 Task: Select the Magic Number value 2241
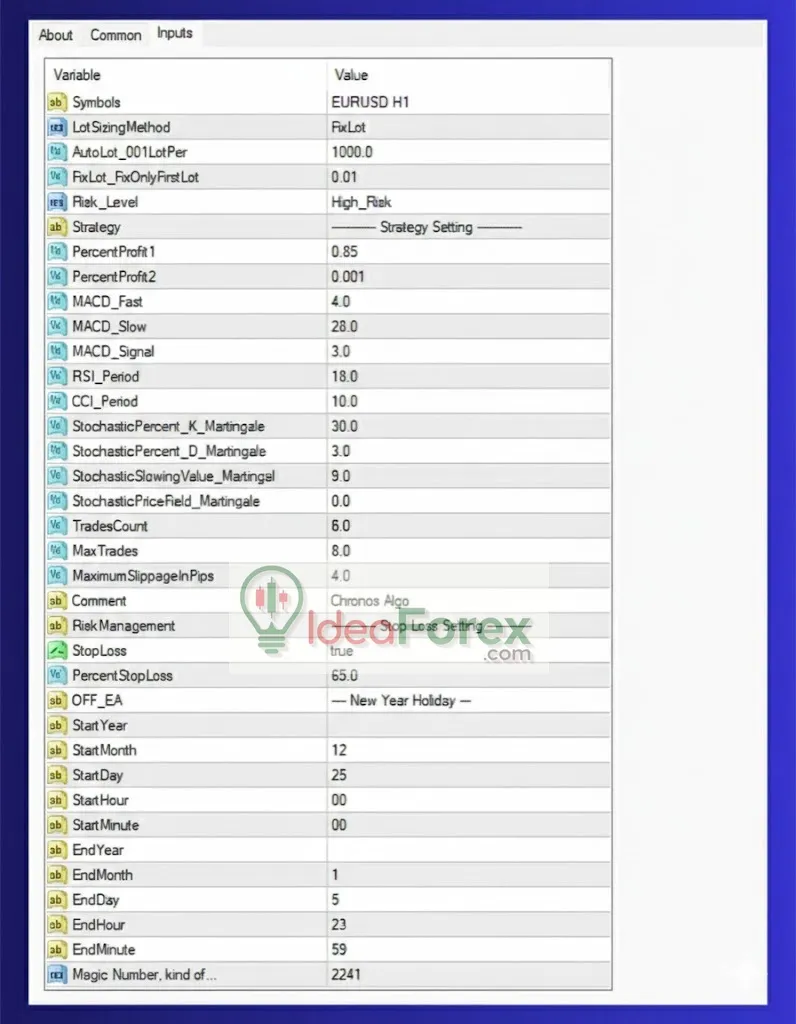346,975
